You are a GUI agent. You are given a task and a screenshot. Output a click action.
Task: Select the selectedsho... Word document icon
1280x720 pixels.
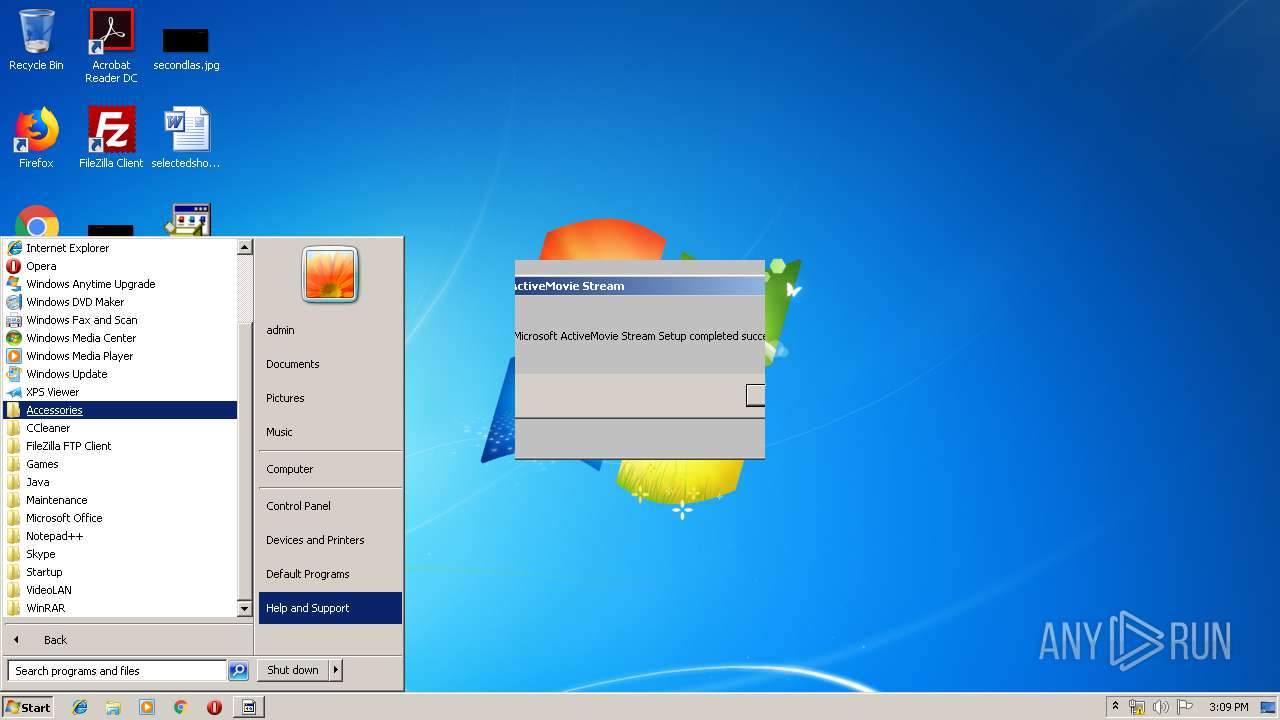point(186,138)
